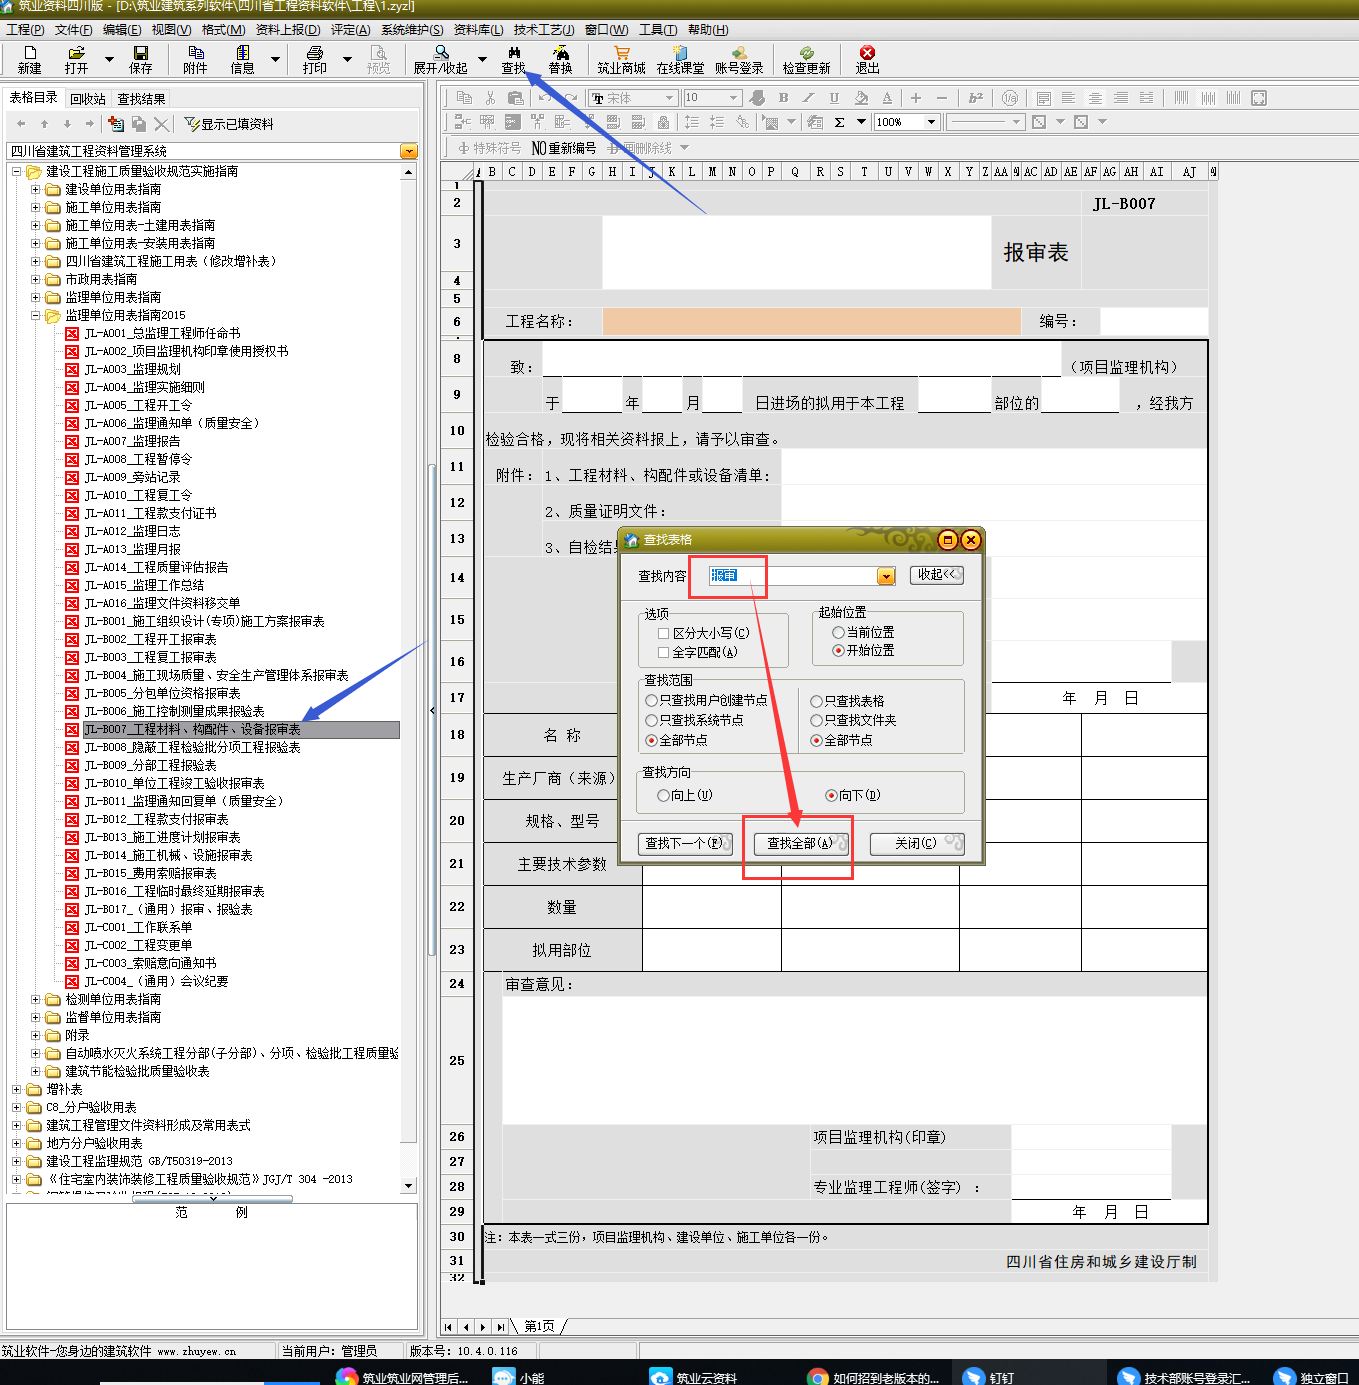
Task: Open the 替换 replace tool
Action: click(561, 60)
